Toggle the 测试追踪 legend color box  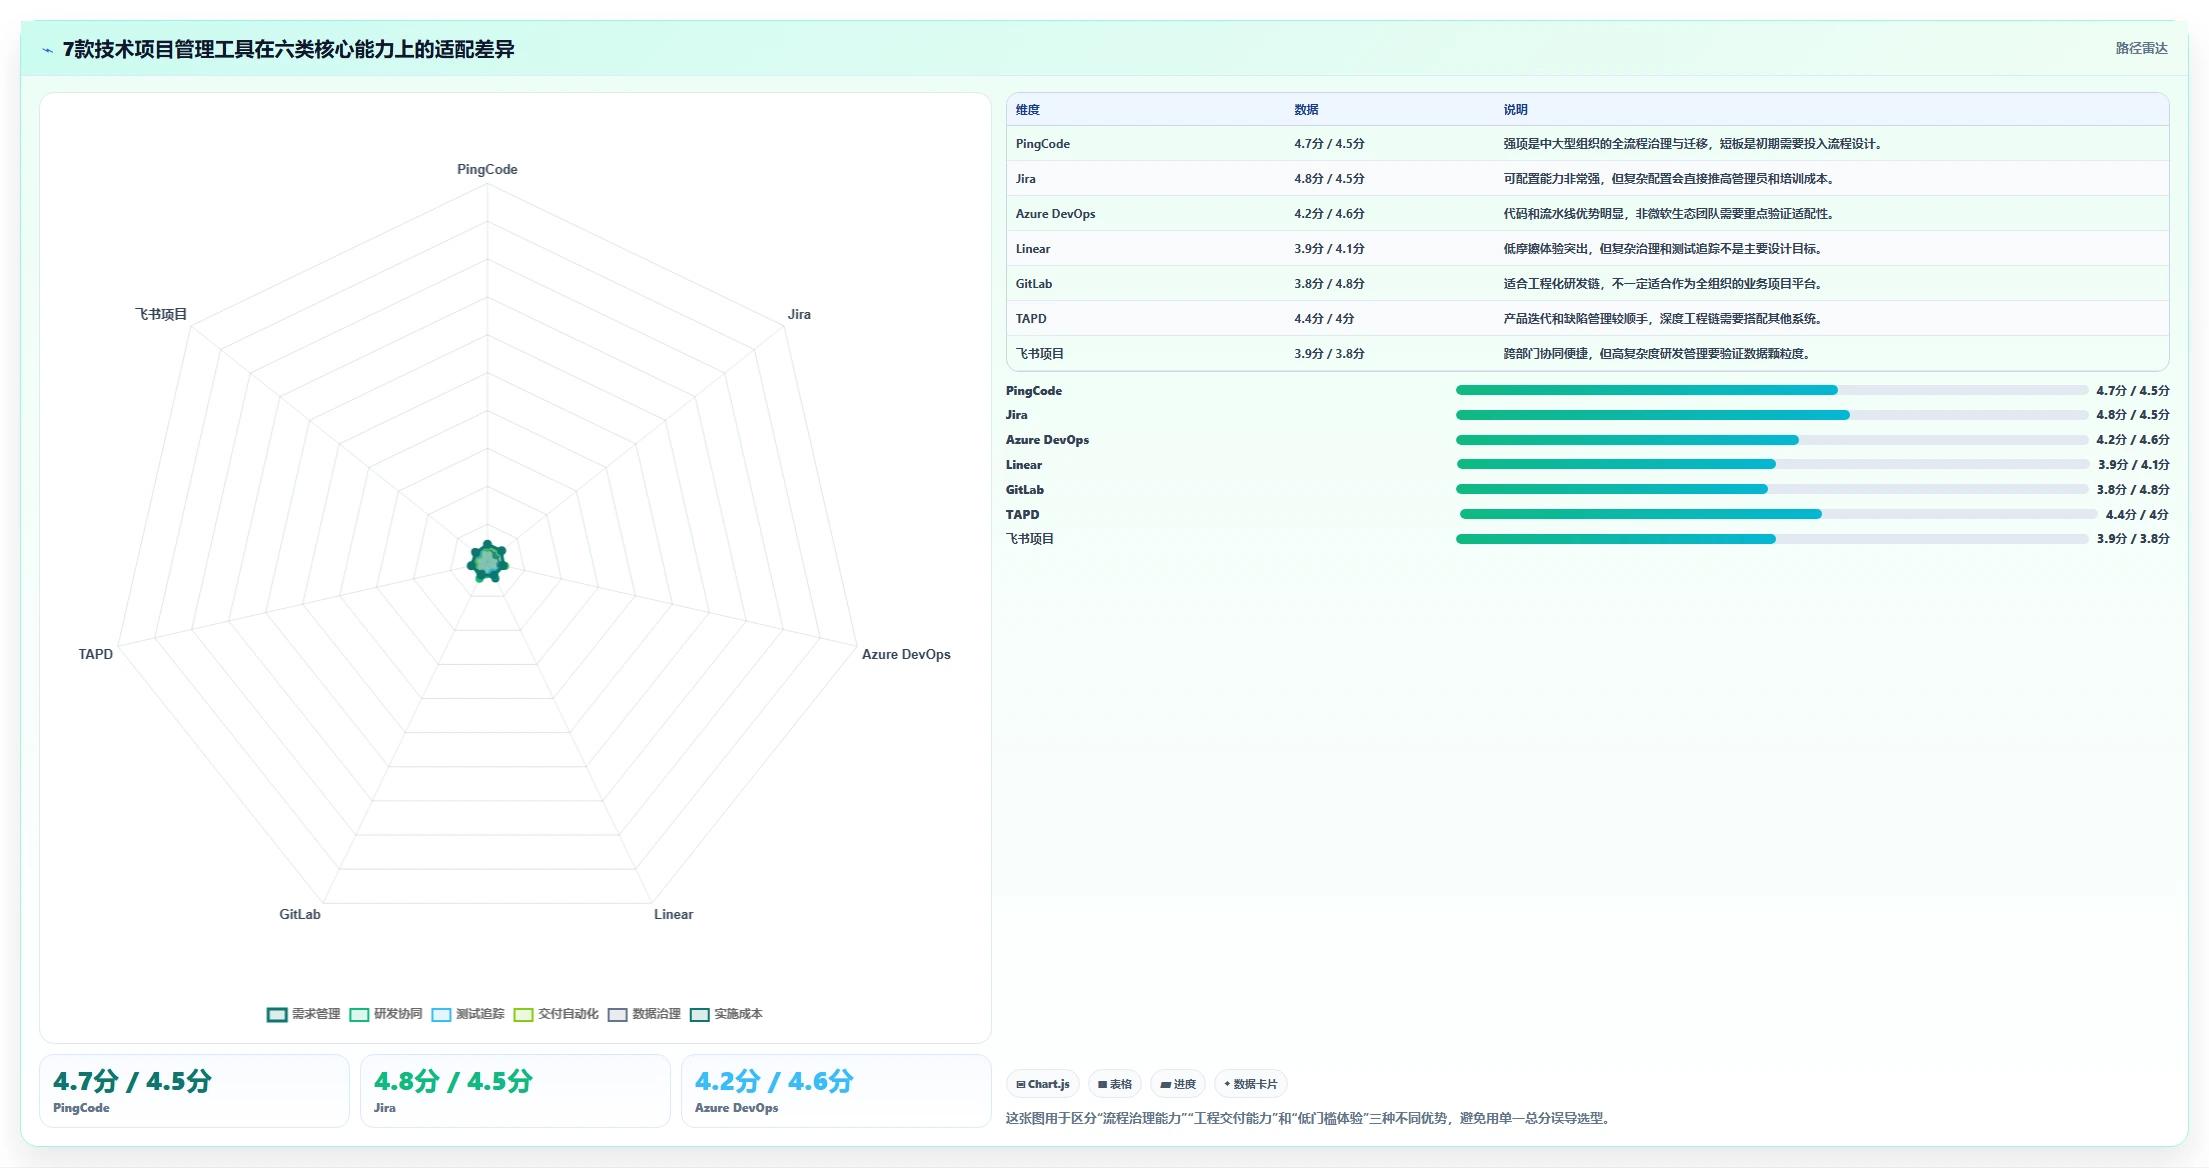pos(441,1014)
